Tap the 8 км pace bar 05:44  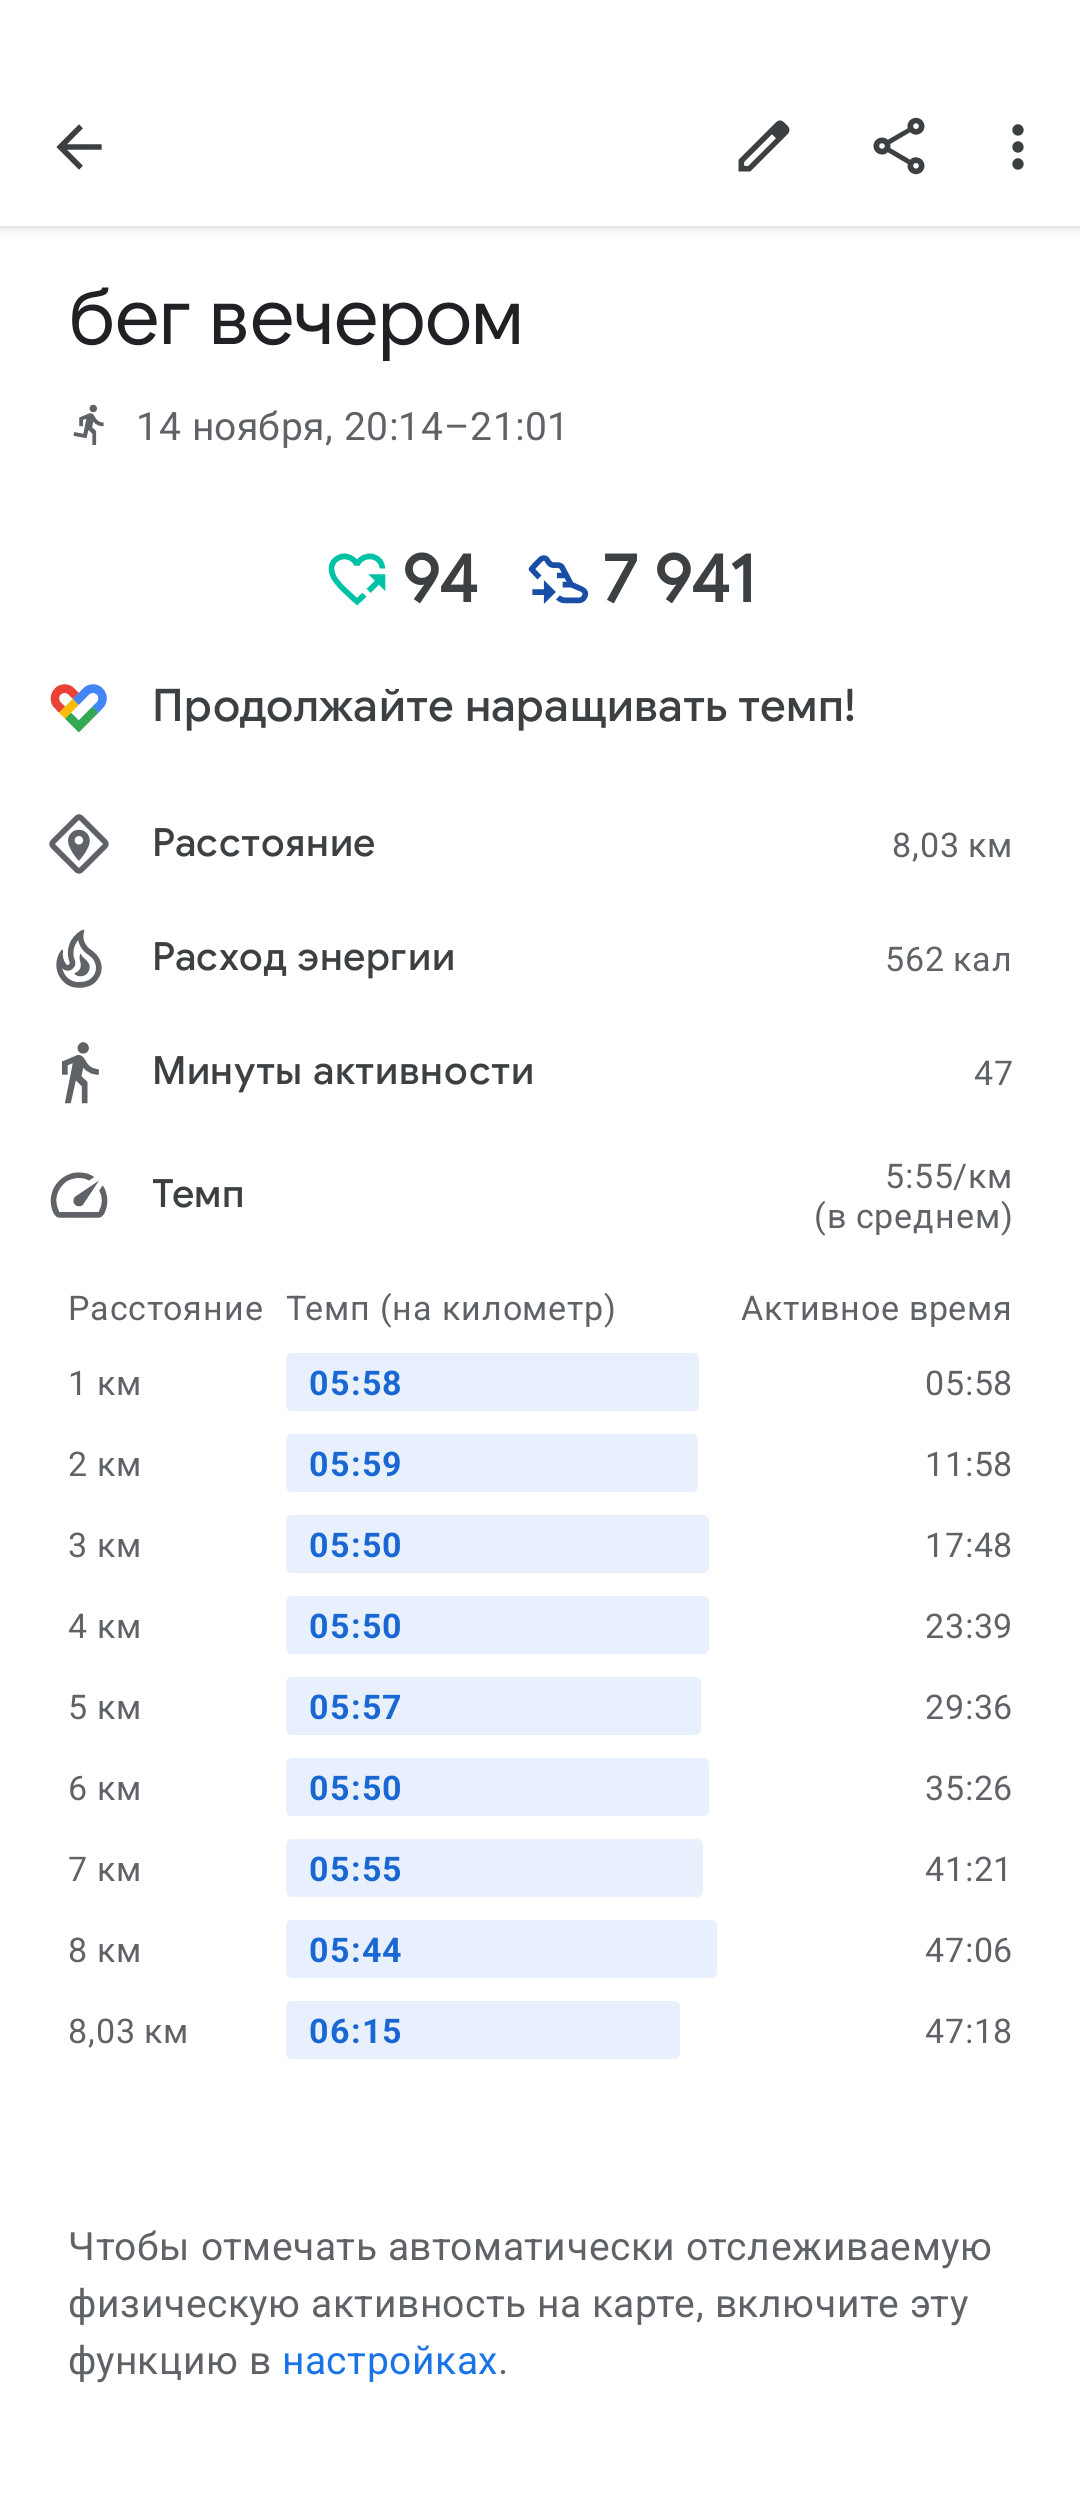[x=501, y=1949]
